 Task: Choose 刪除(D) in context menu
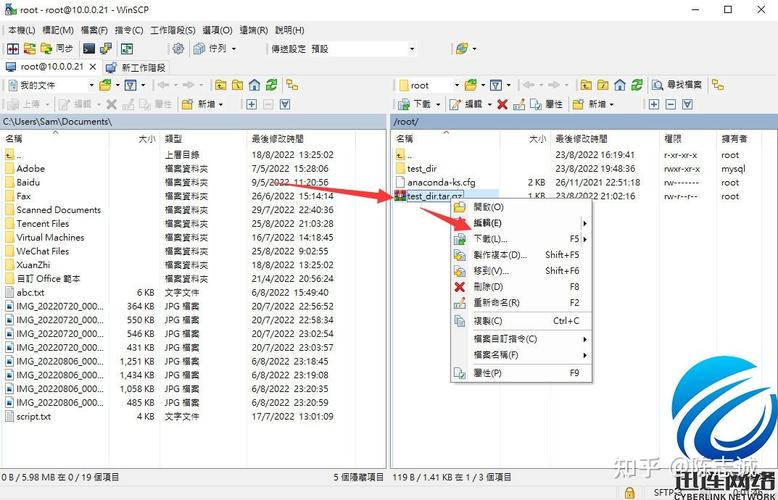[521, 287]
